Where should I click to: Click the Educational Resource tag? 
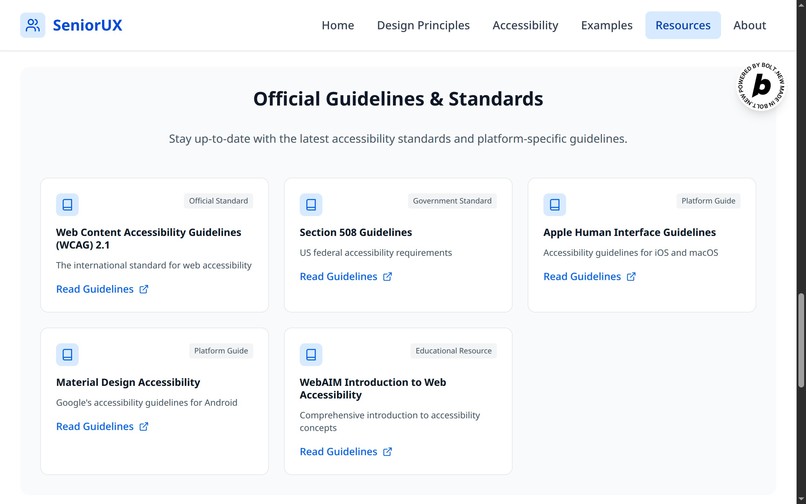(x=453, y=351)
